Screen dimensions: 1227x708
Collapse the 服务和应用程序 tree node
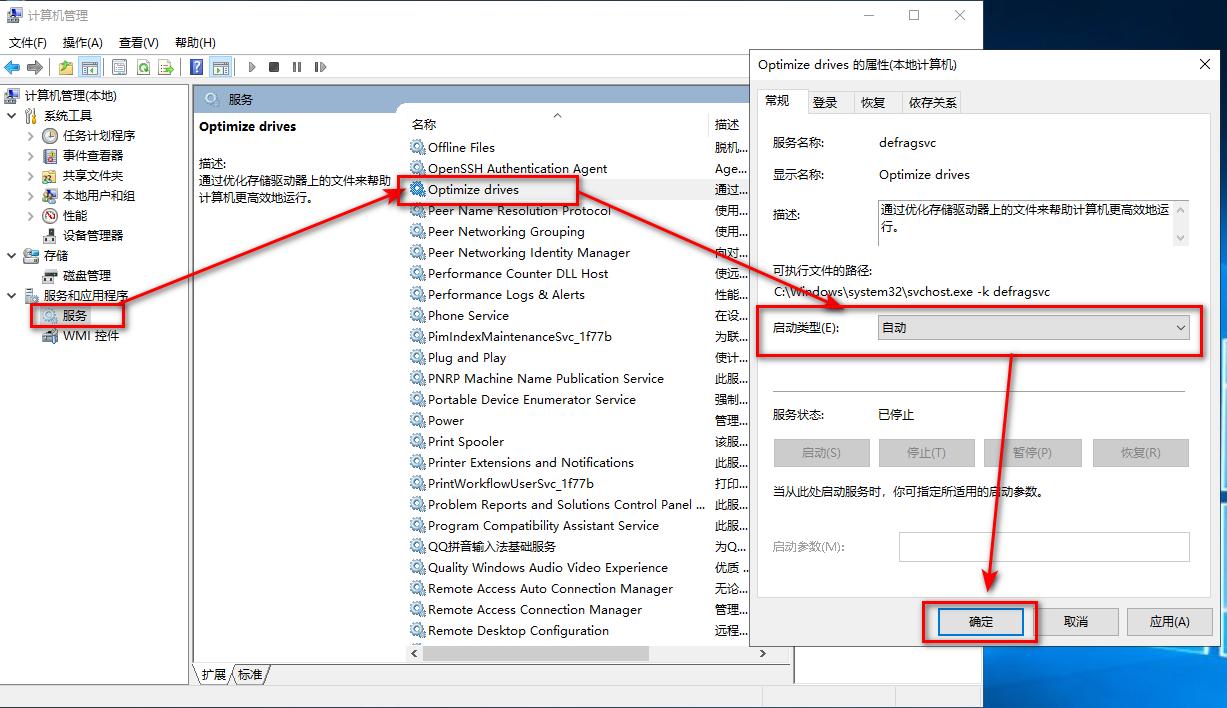pyautogui.click(x=11, y=295)
